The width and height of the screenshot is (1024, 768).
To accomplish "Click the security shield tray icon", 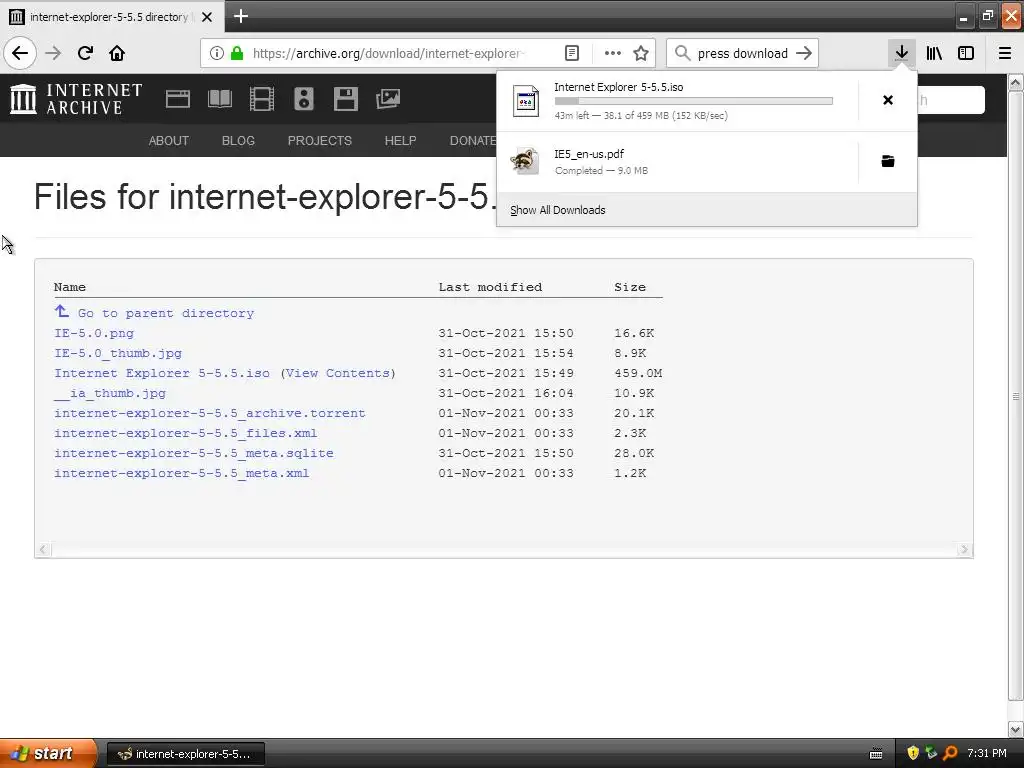I will 913,754.
